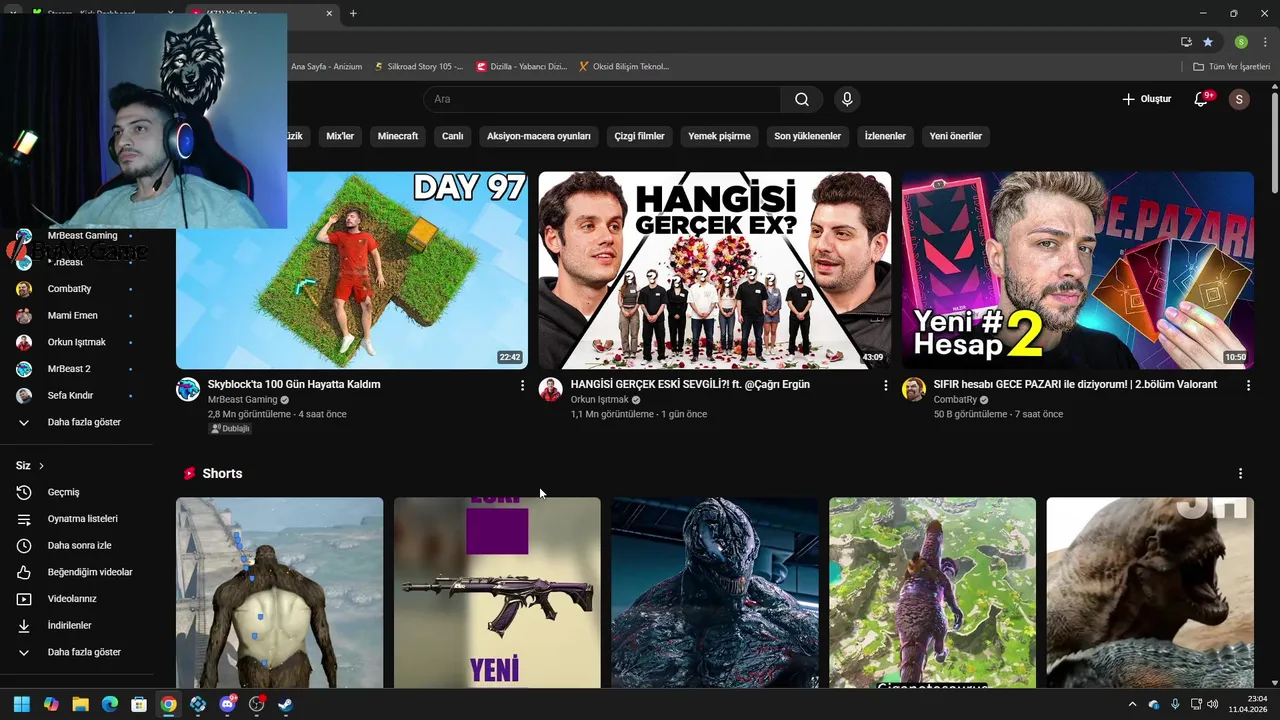Image resolution: width=1280 pixels, height=720 pixels.
Task: Open Steam from the taskbar
Action: click(285, 704)
